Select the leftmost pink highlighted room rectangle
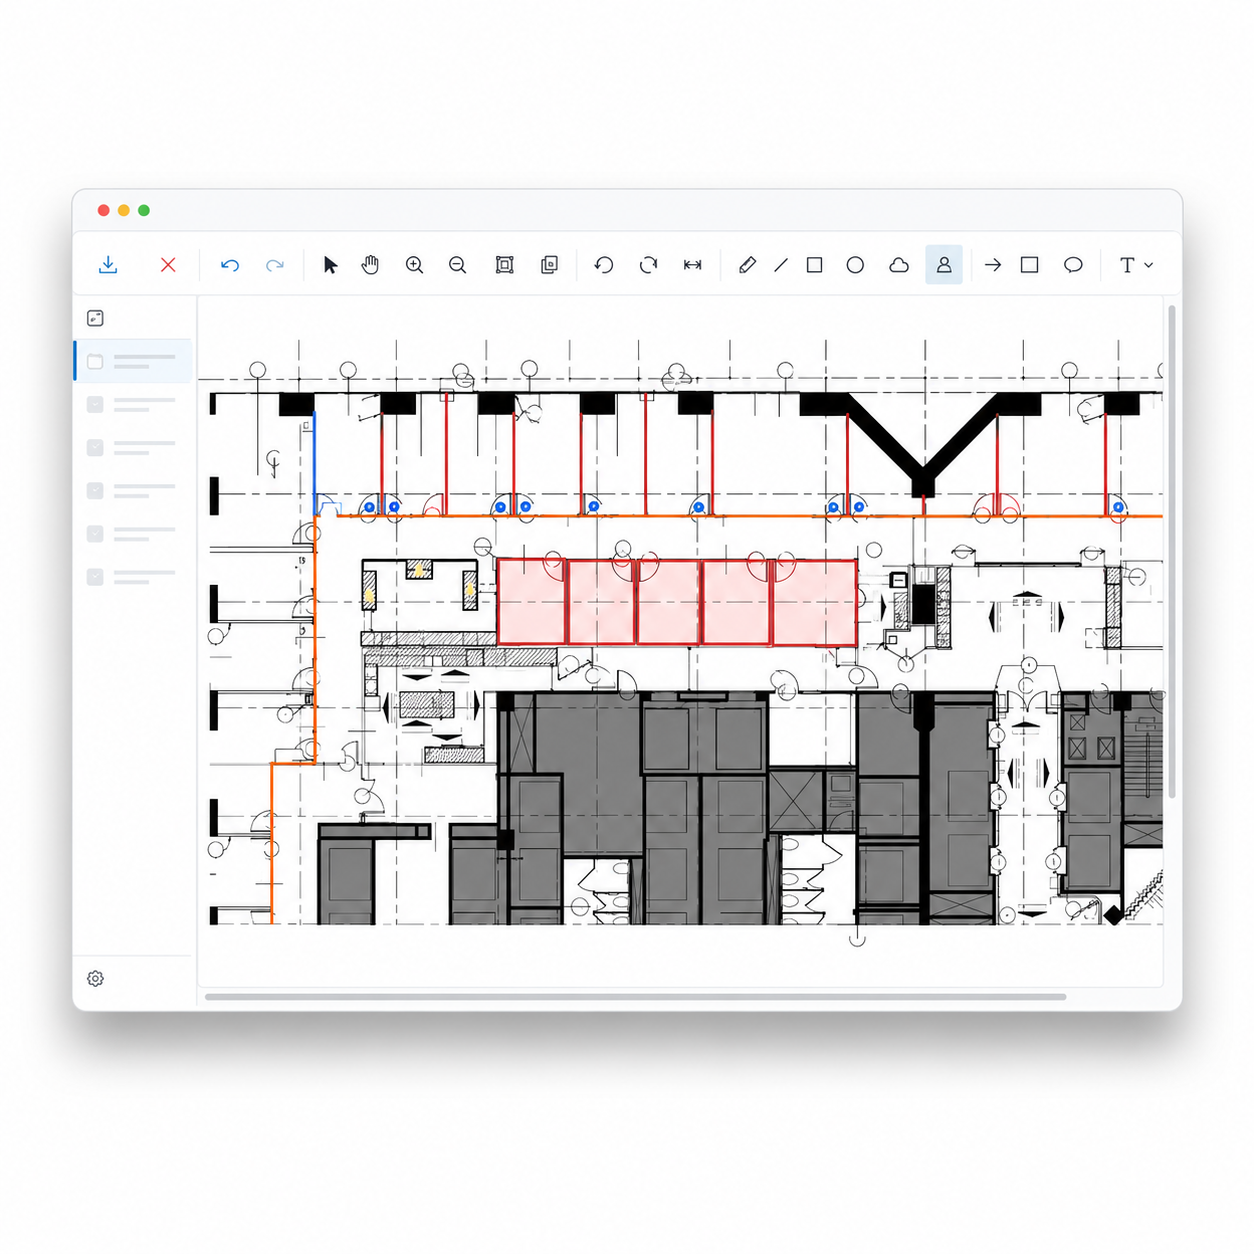This screenshot has height=1254, width=1254. point(532,602)
